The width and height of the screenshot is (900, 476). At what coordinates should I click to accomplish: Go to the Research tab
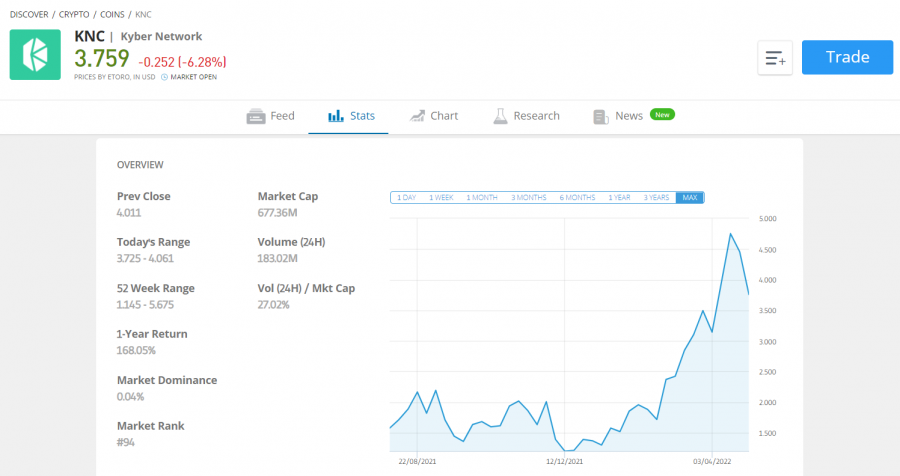[526, 116]
